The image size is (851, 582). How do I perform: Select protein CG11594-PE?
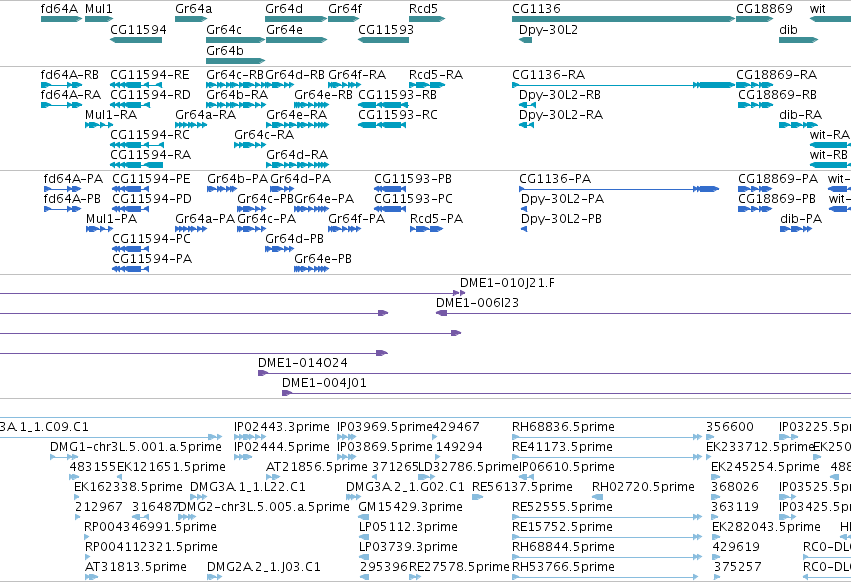tap(130, 189)
